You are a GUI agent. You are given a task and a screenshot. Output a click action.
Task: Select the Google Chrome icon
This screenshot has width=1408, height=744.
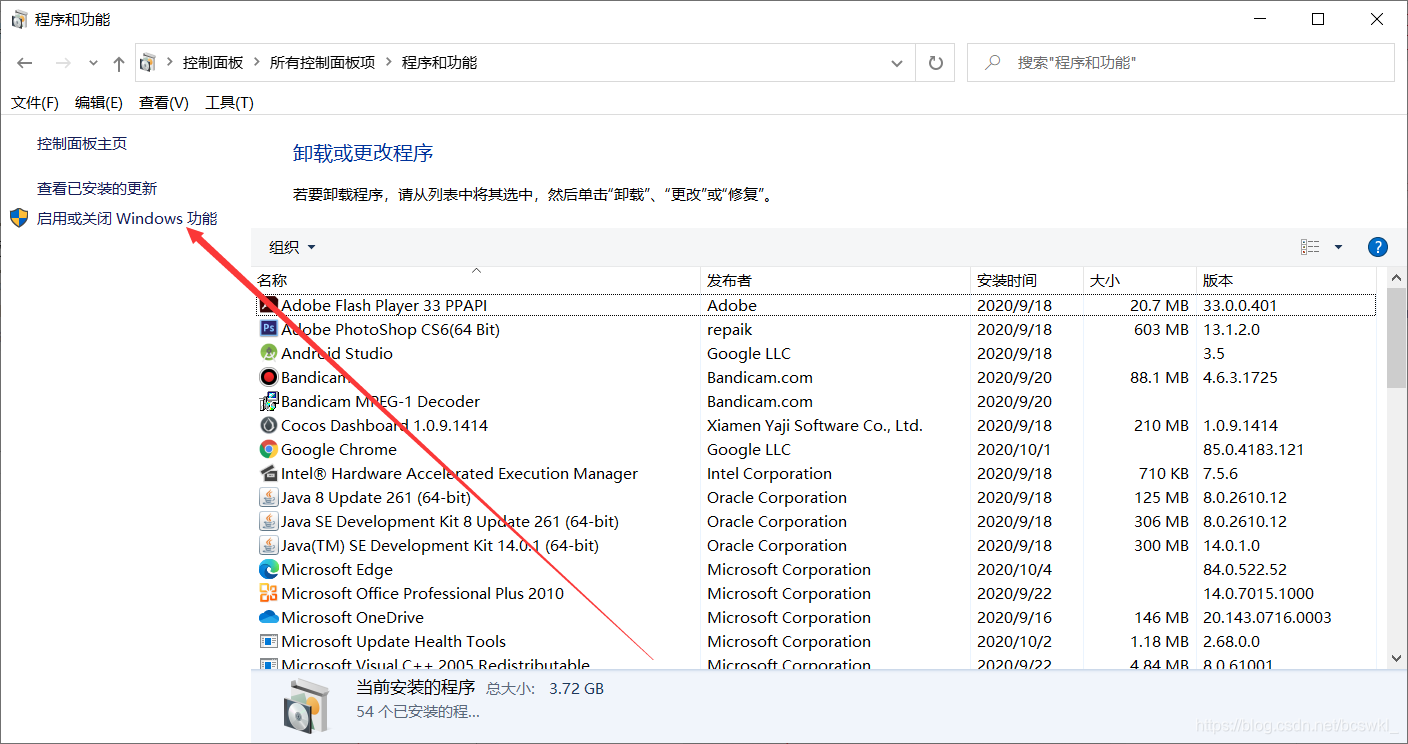click(x=268, y=449)
